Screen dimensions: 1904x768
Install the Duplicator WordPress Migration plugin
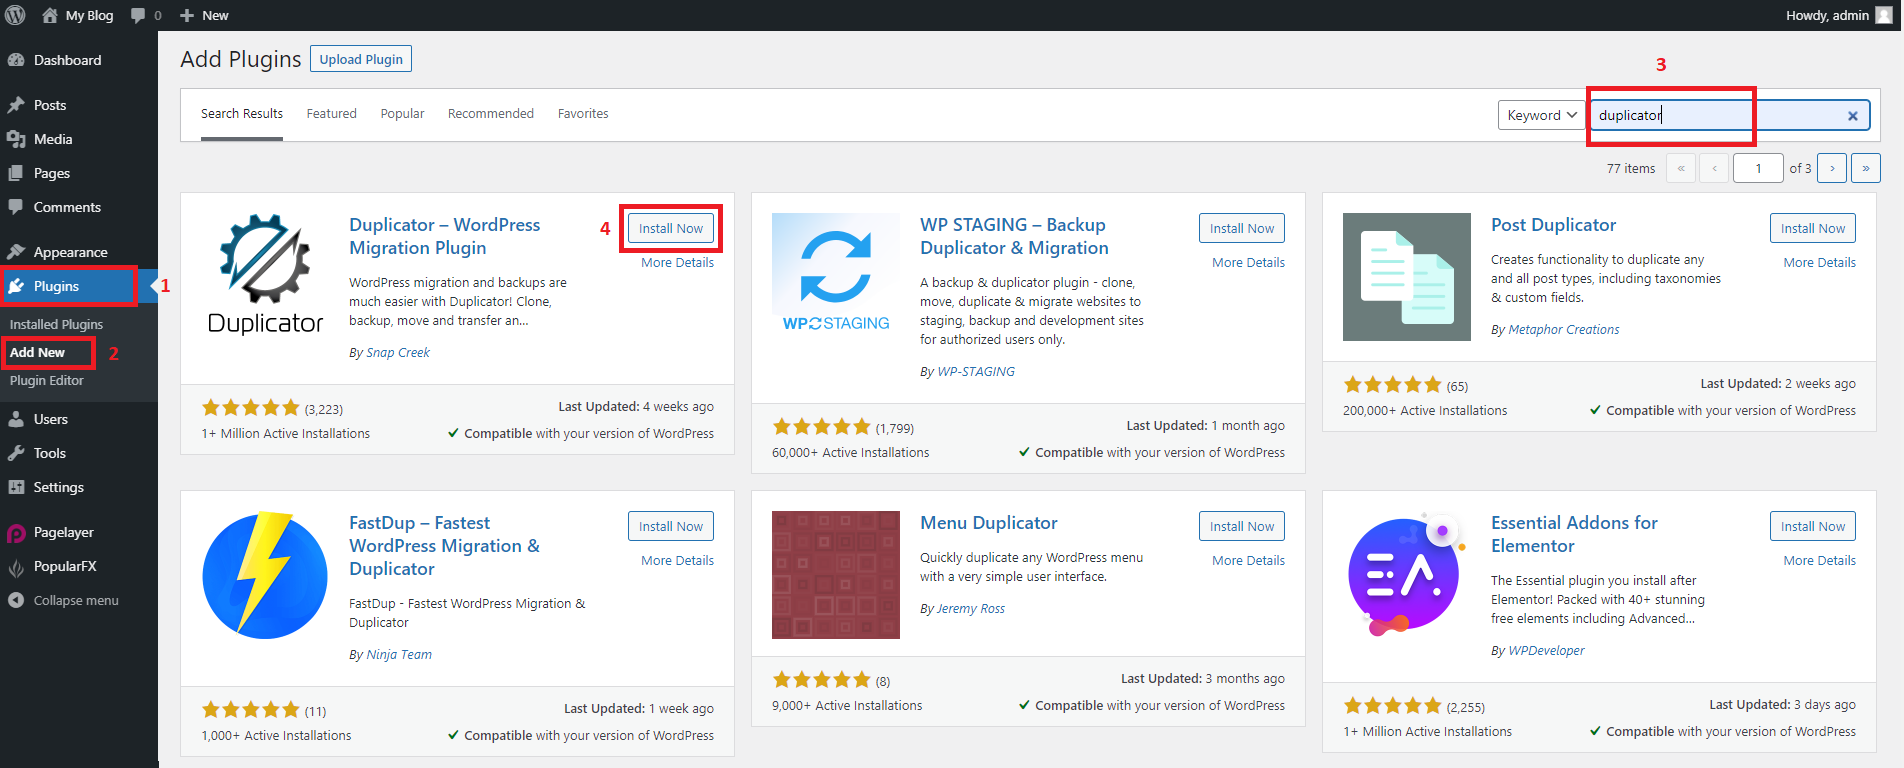[671, 229]
